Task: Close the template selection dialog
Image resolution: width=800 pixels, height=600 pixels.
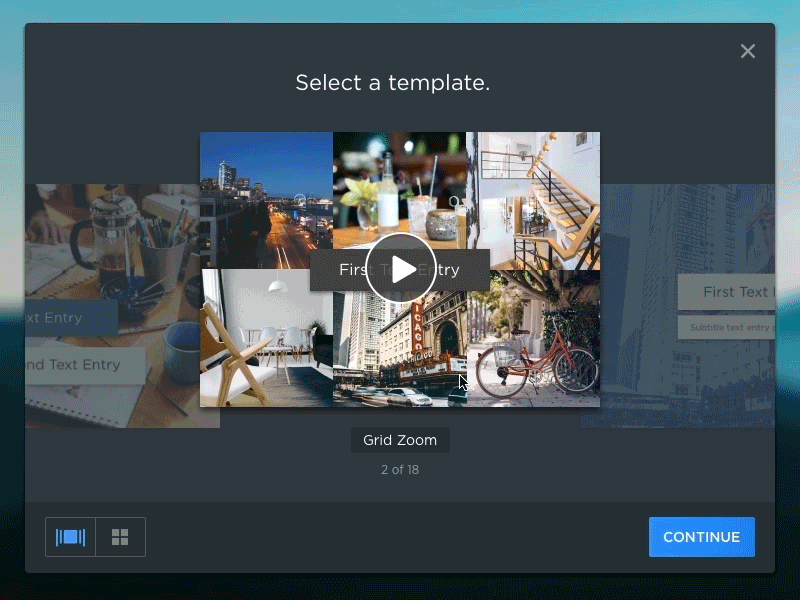Action: pyautogui.click(x=747, y=51)
